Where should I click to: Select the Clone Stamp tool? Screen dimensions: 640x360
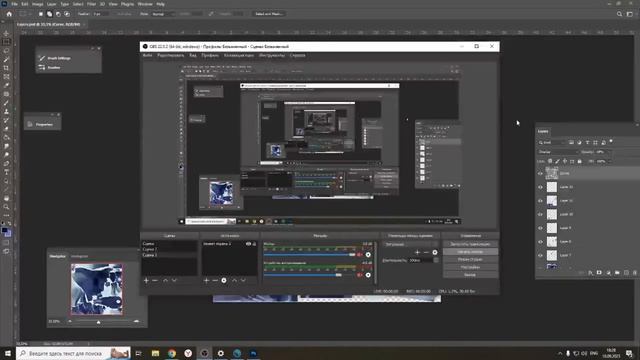click(x=6, y=111)
